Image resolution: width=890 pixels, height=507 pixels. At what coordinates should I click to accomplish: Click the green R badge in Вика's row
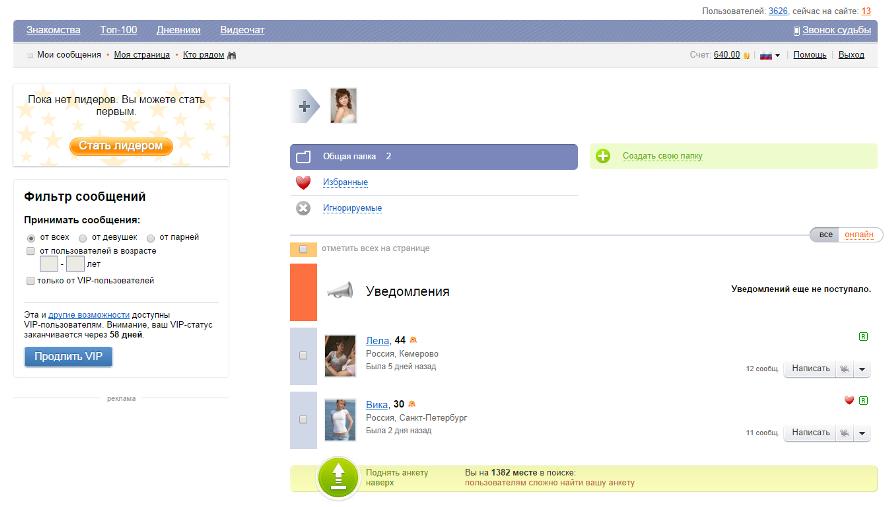[x=863, y=400]
